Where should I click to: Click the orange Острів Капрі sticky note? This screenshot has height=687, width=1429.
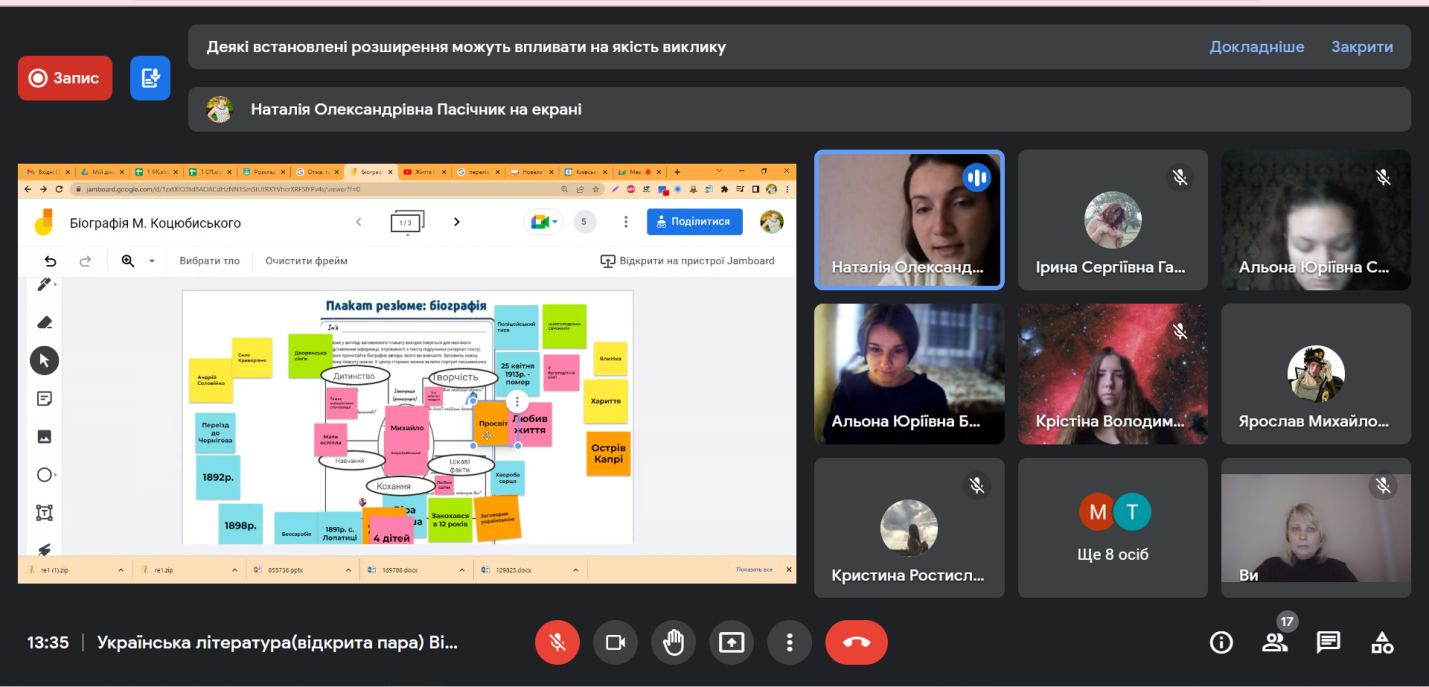pyautogui.click(x=608, y=453)
